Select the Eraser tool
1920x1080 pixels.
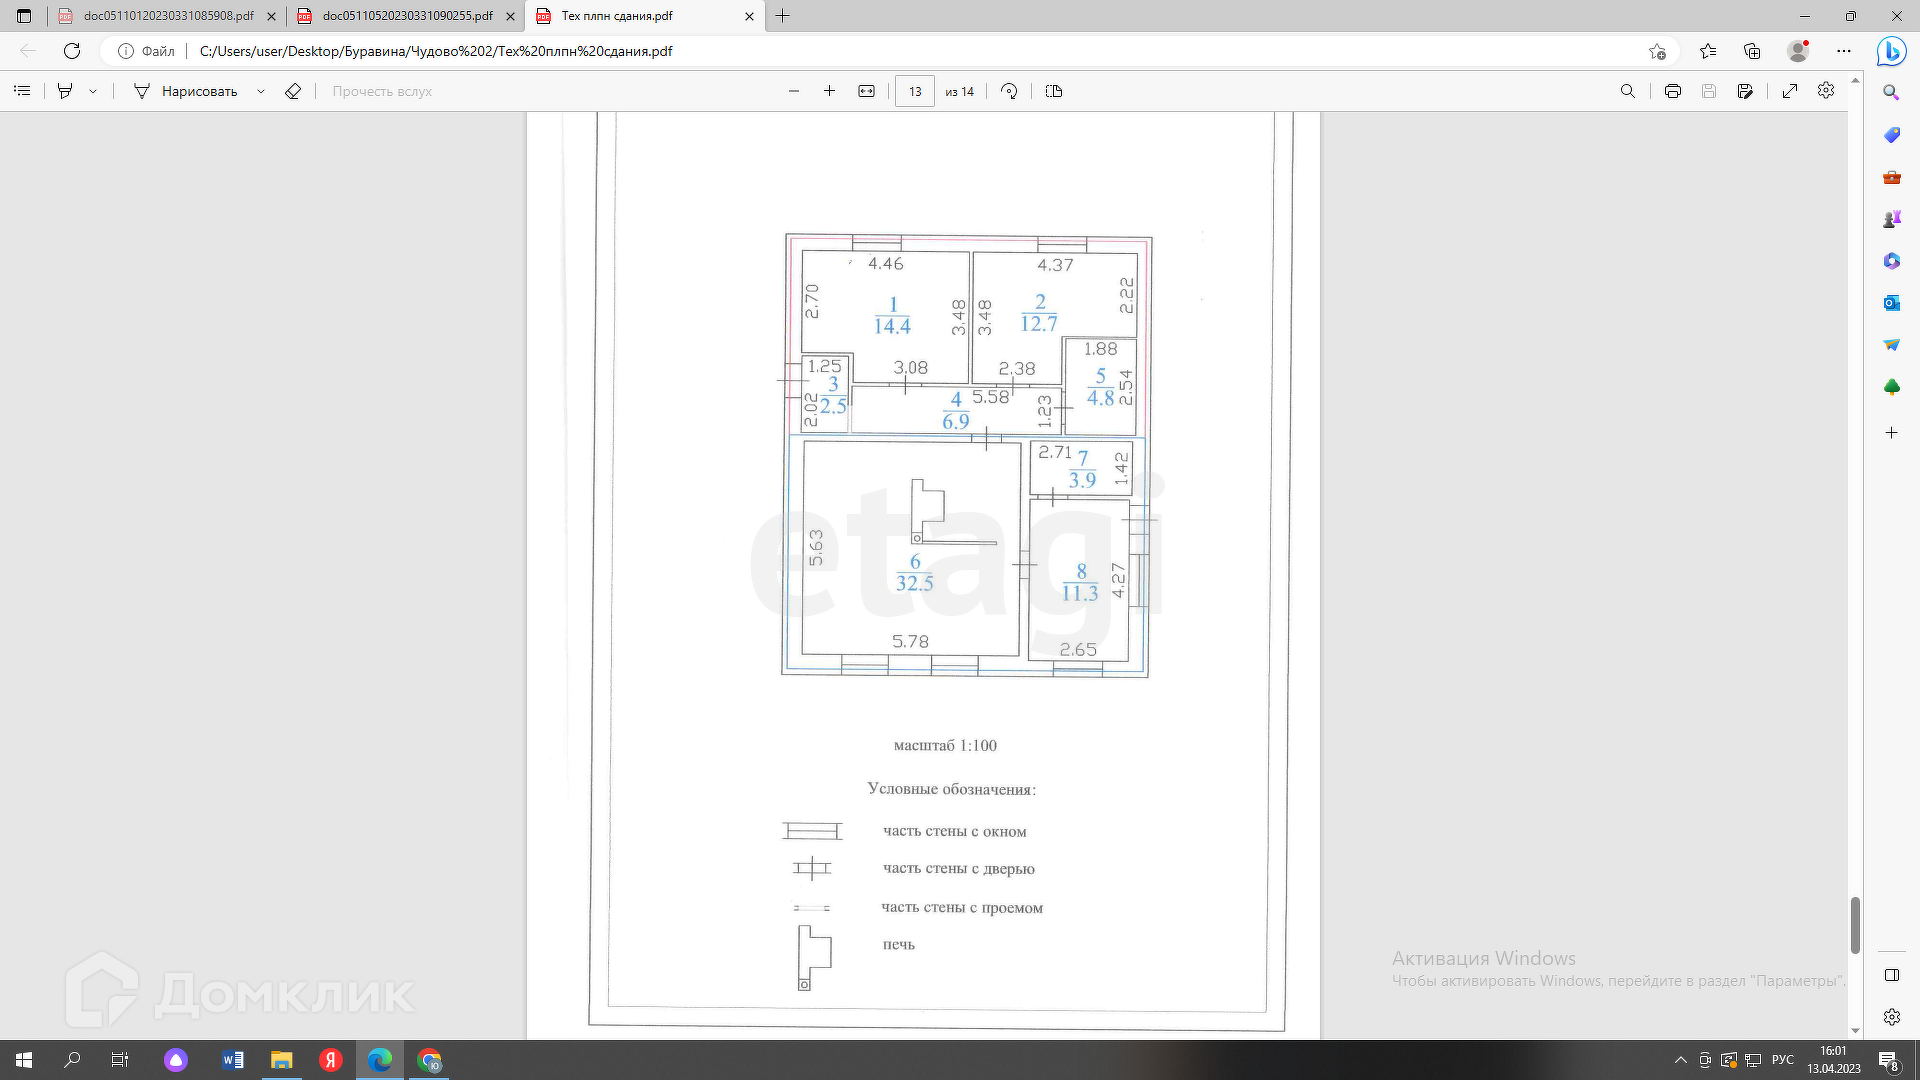point(293,91)
